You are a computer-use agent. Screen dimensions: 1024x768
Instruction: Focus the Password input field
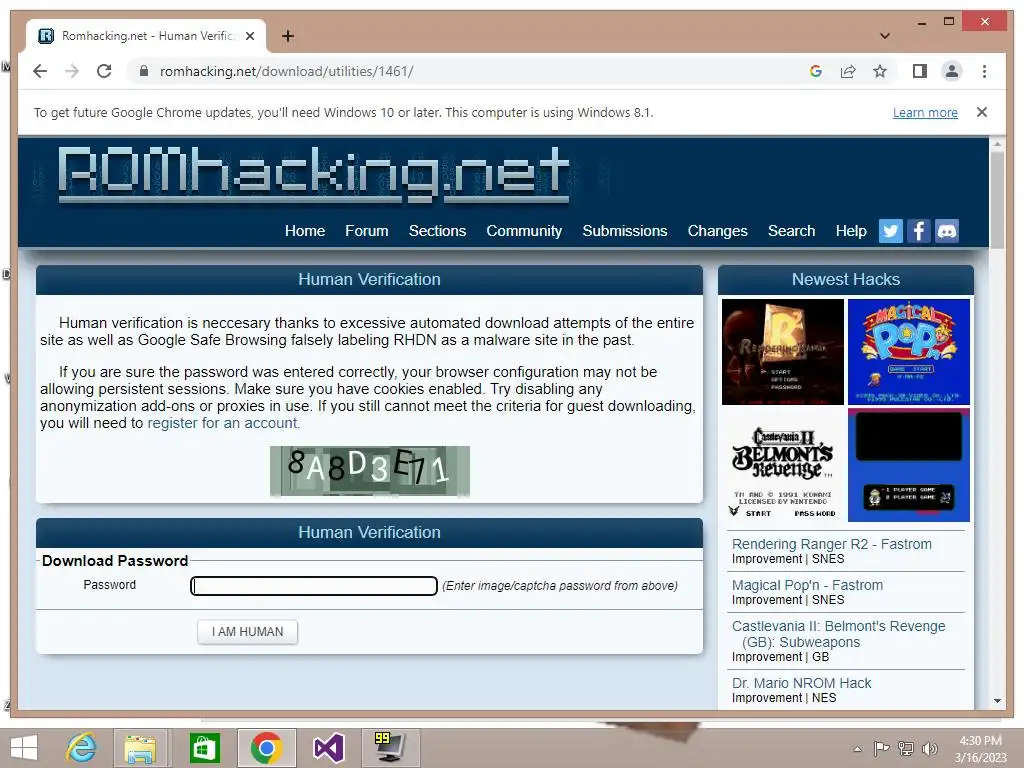click(313, 586)
